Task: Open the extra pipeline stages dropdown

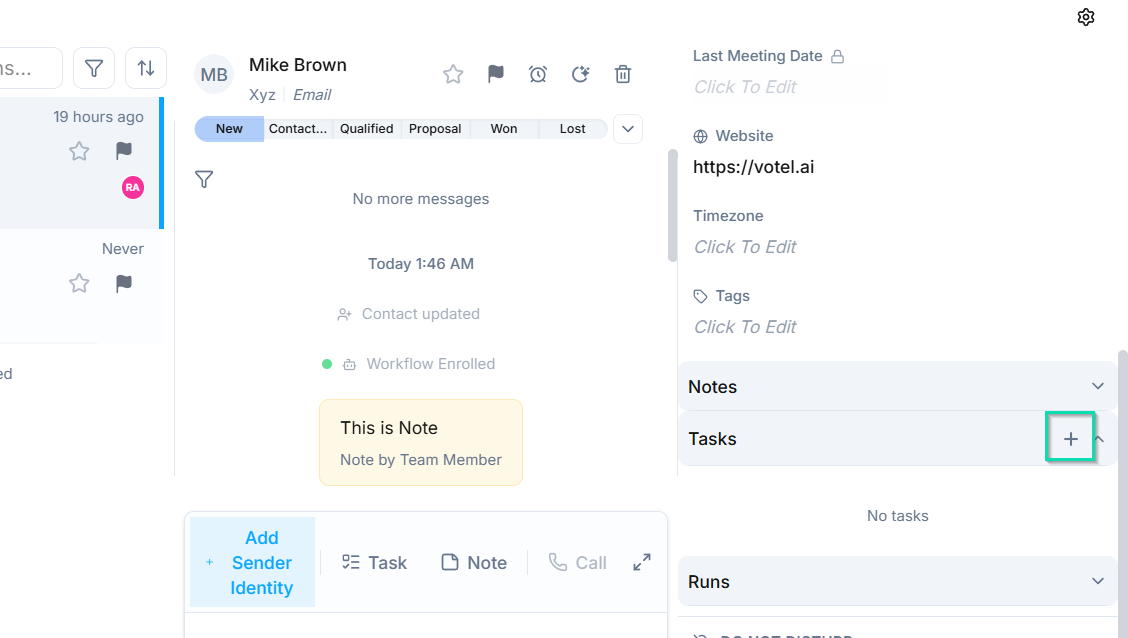Action: tap(627, 129)
